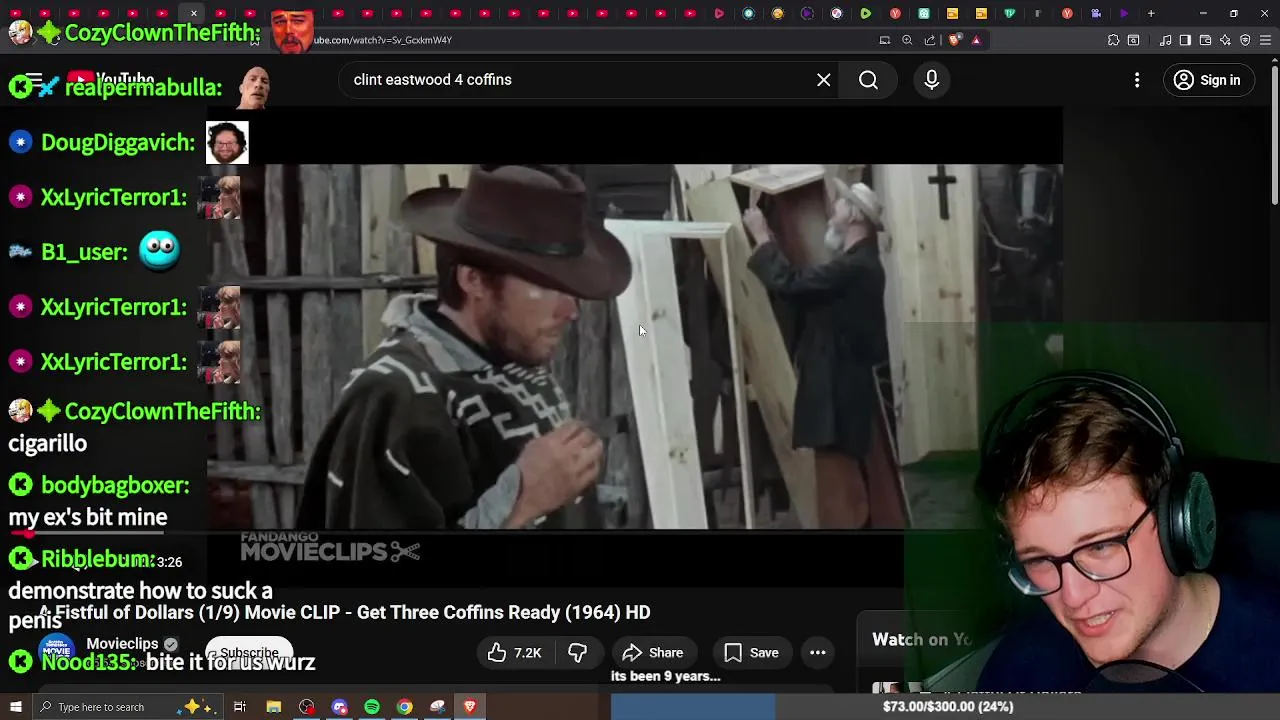
Task: Click realpermabulla username in chat
Action: coord(143,87)
